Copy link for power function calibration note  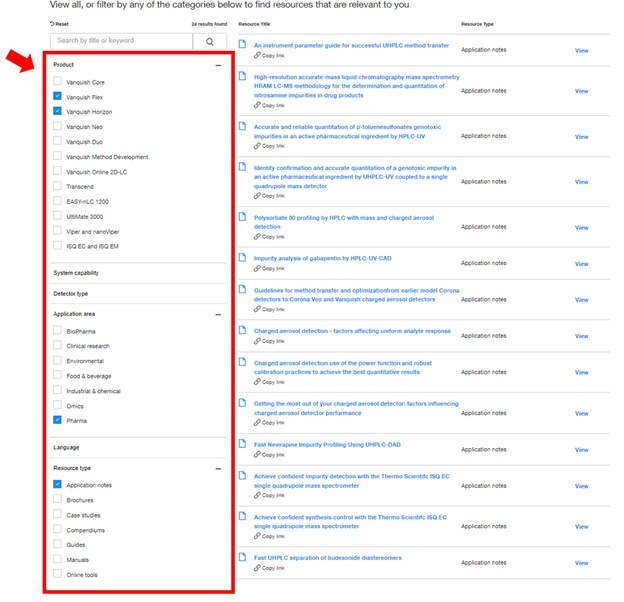pyautogui.click(x=269, y=382)
